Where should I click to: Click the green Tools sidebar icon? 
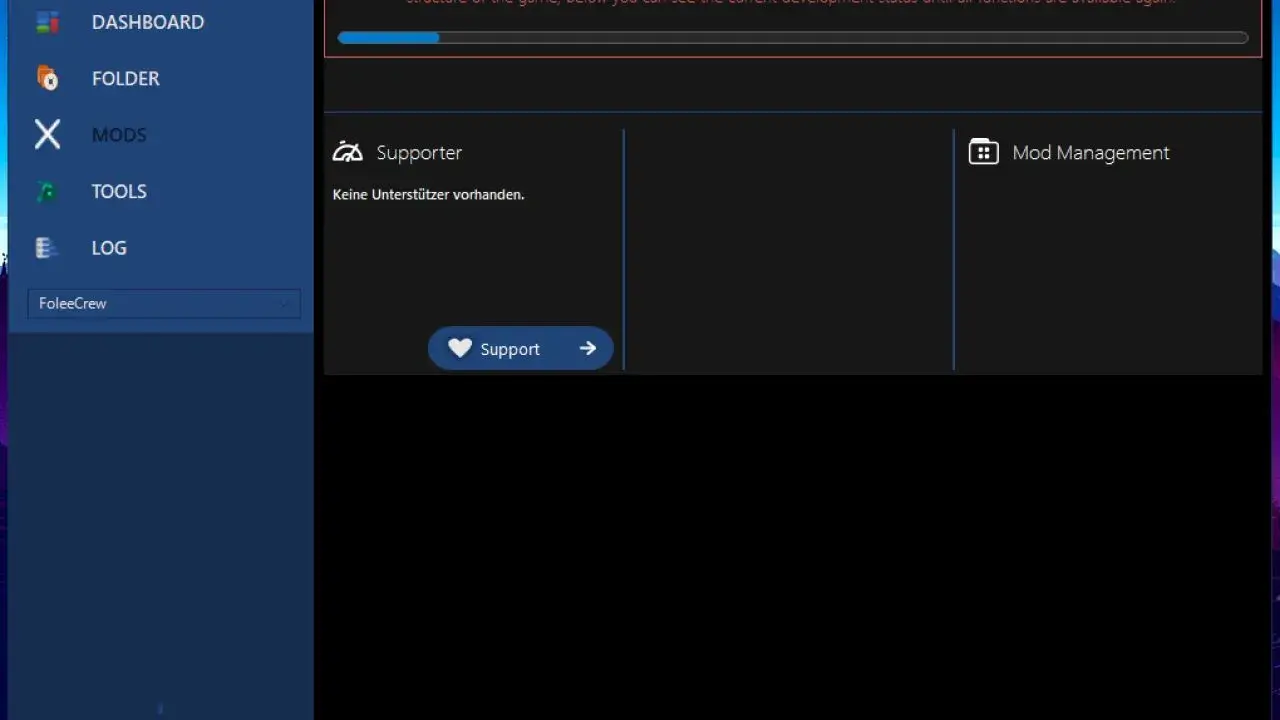(x=46, y=192)
